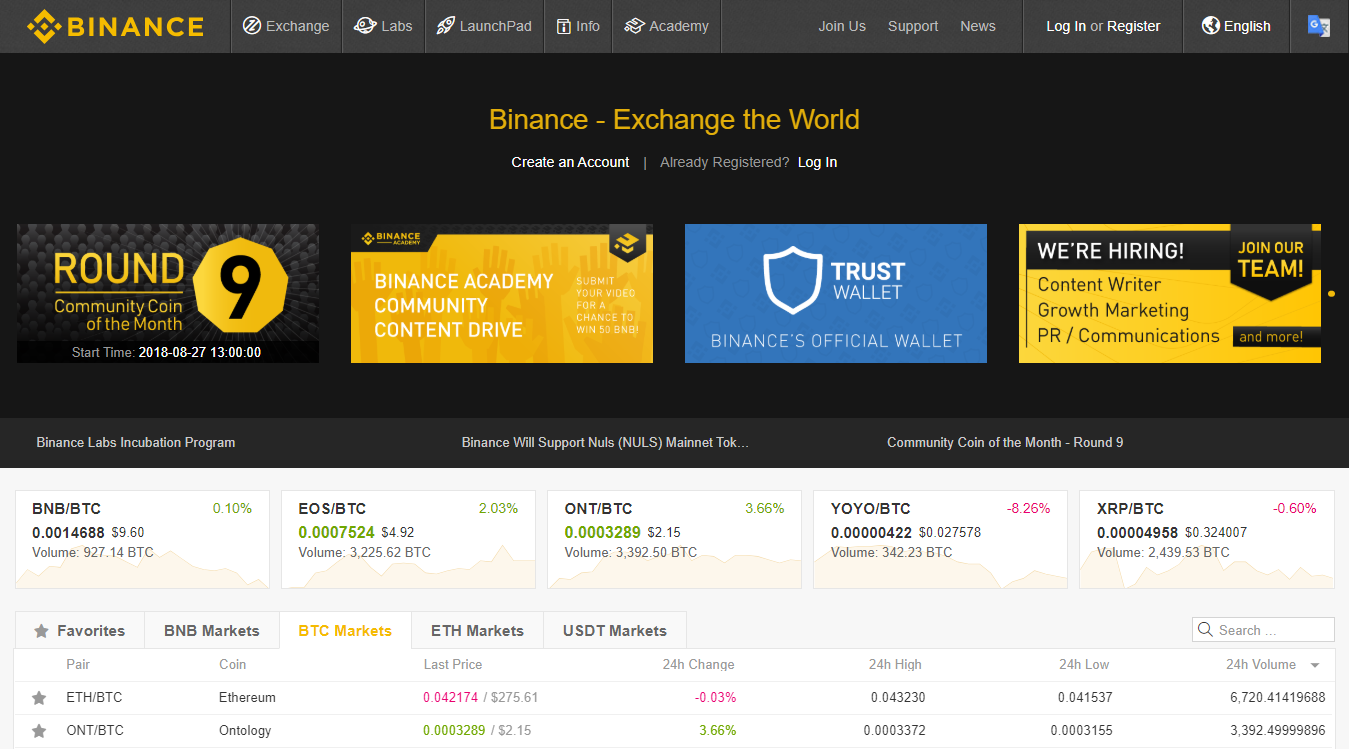Open the Nuls Mainnet support announcement
The image size is (1349, 749).
tap(605, 442)
